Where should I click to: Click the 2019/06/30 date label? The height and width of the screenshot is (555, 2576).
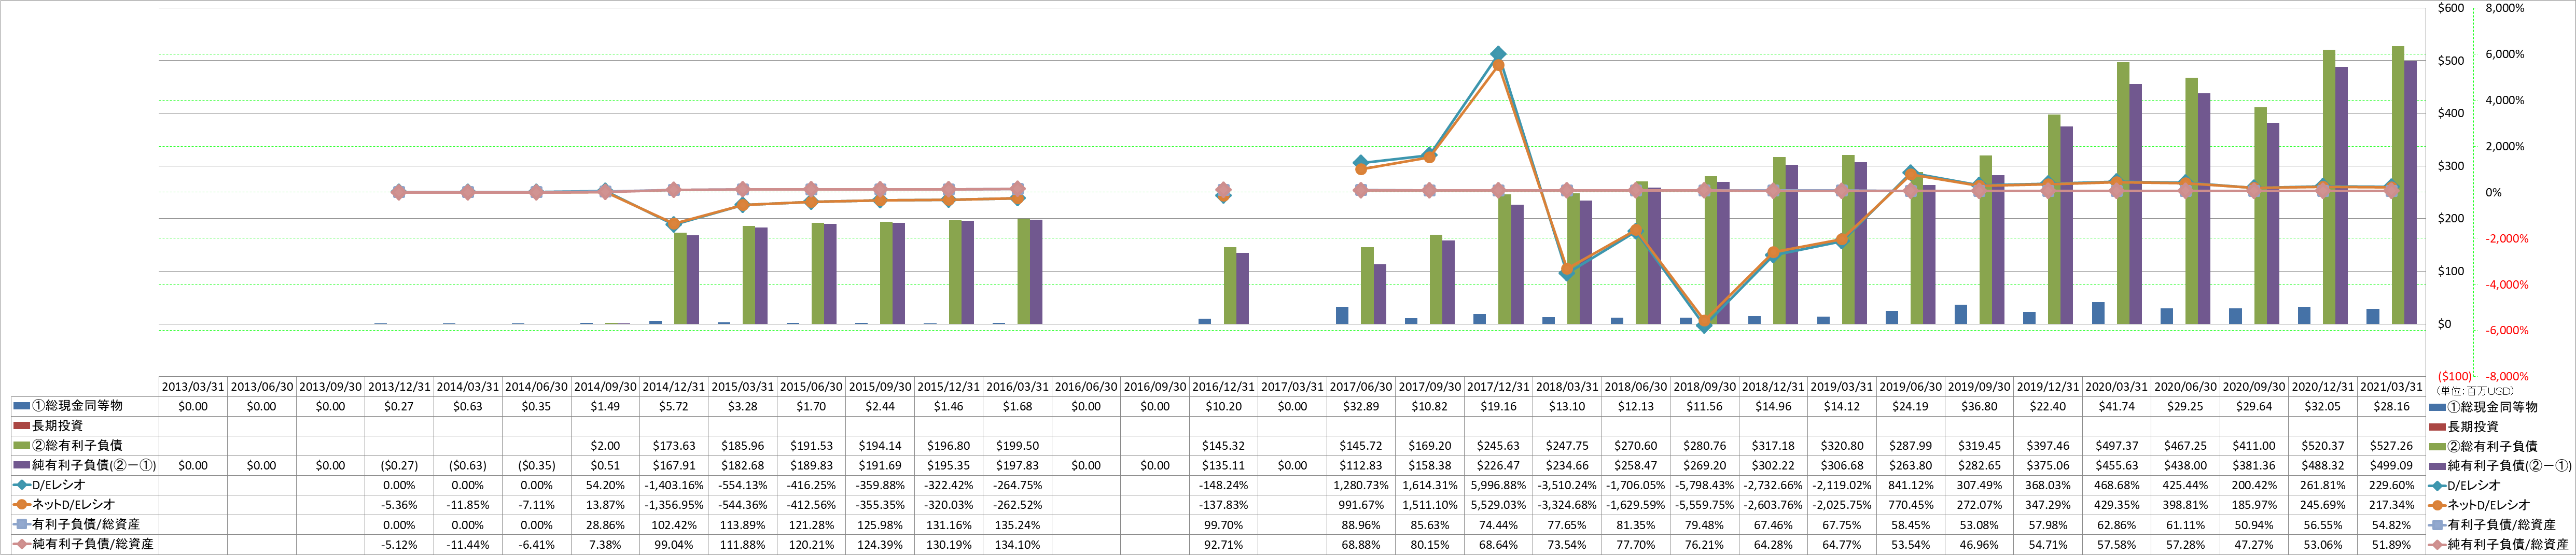tap(1911, 387)
